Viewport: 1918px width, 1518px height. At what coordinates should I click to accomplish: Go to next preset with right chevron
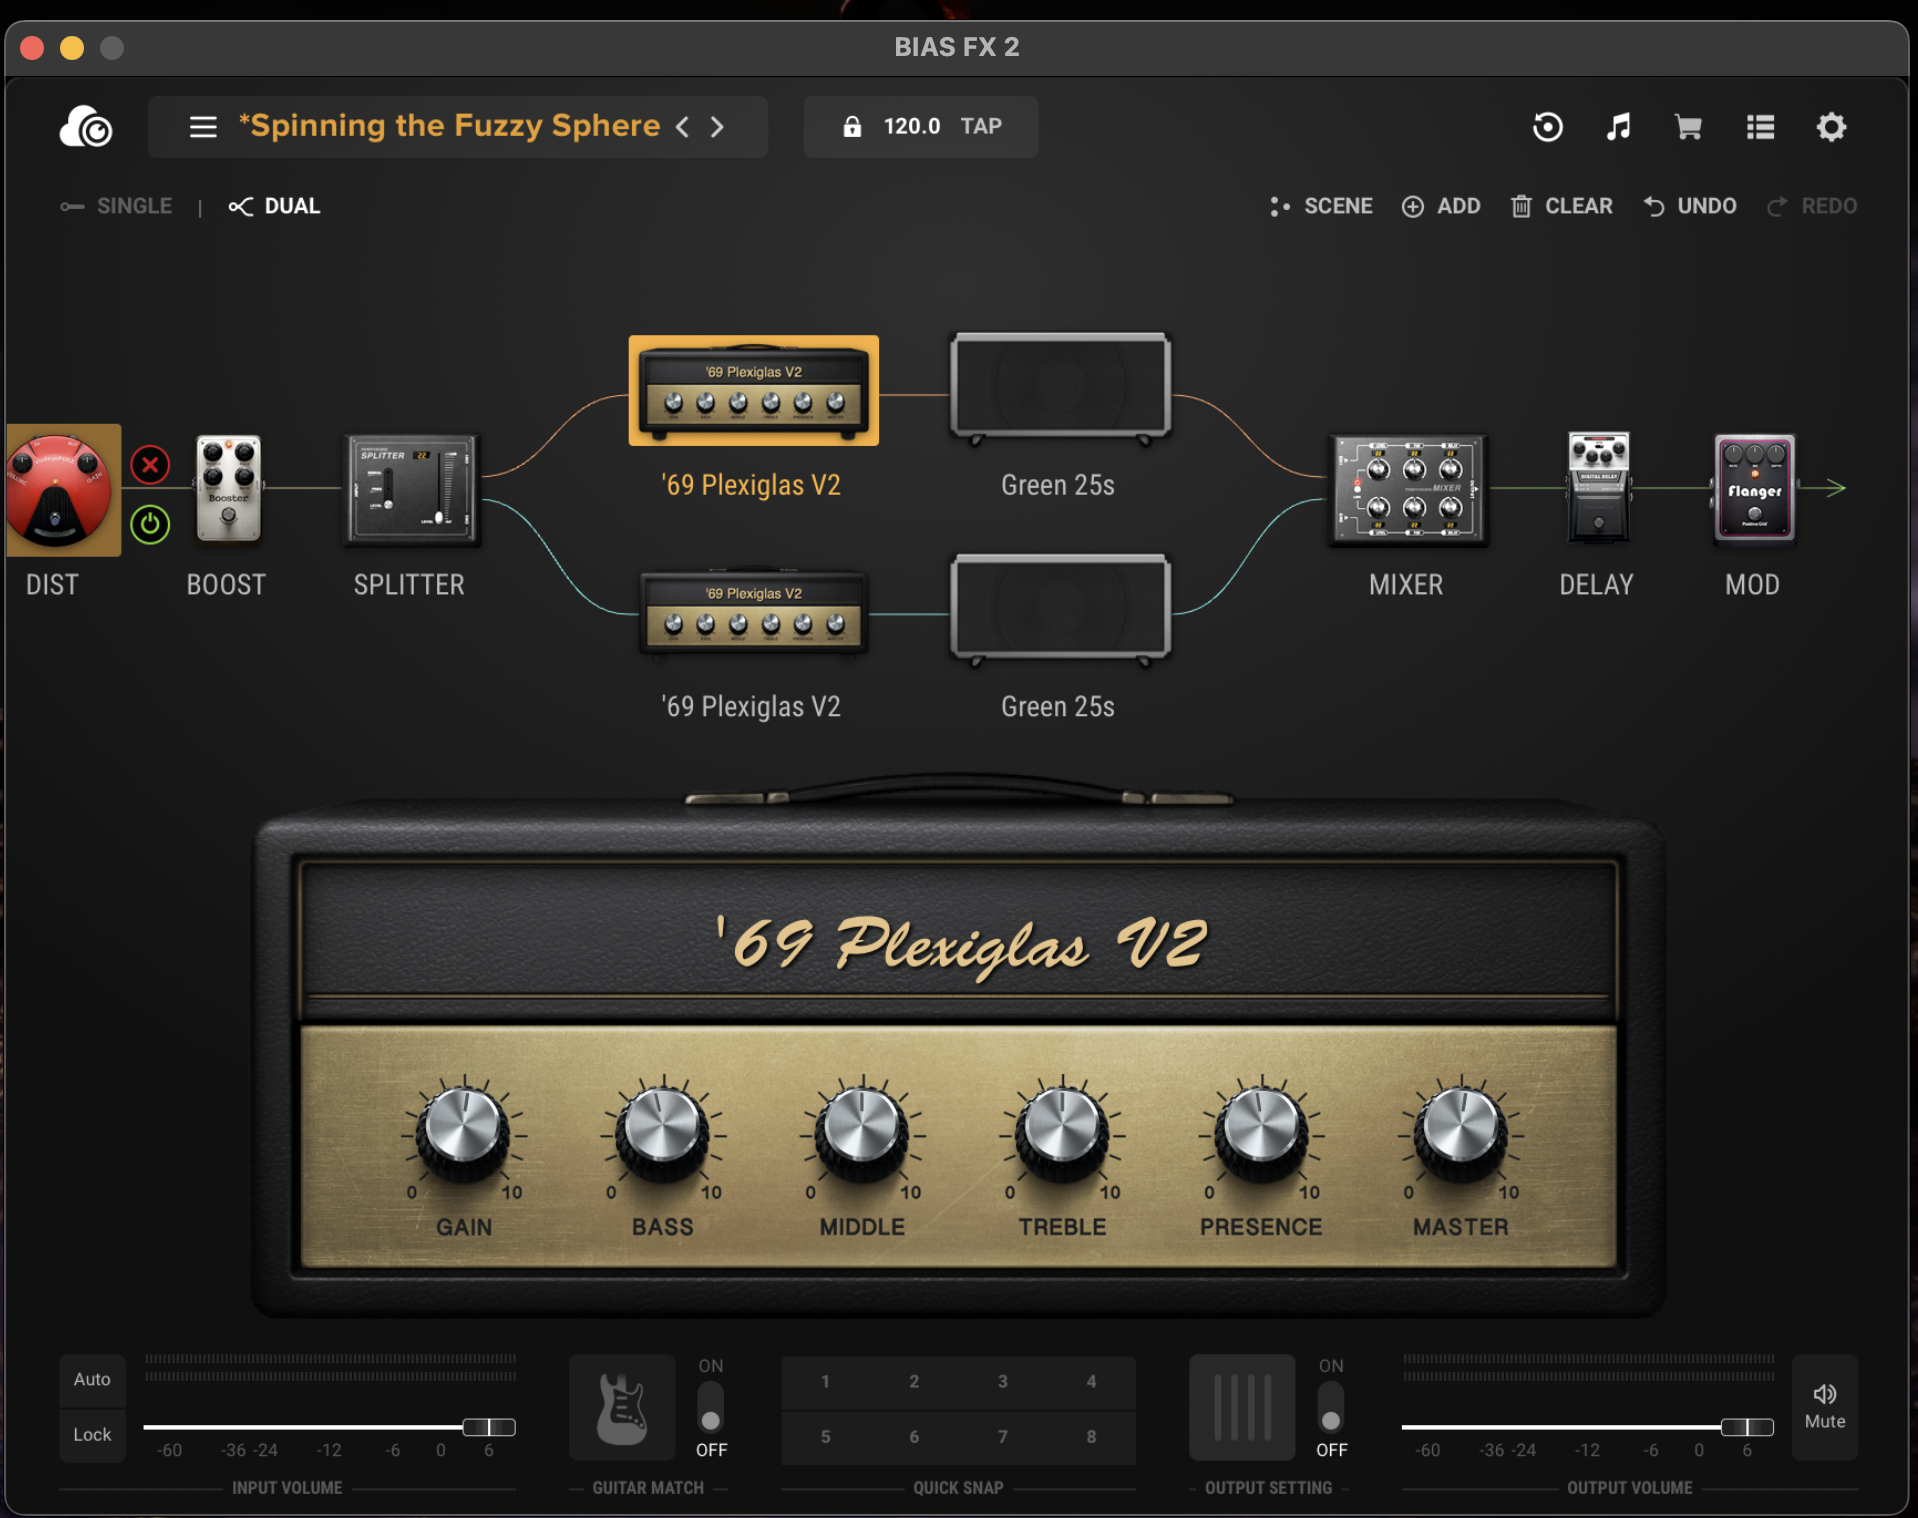(x=717, y=127)
